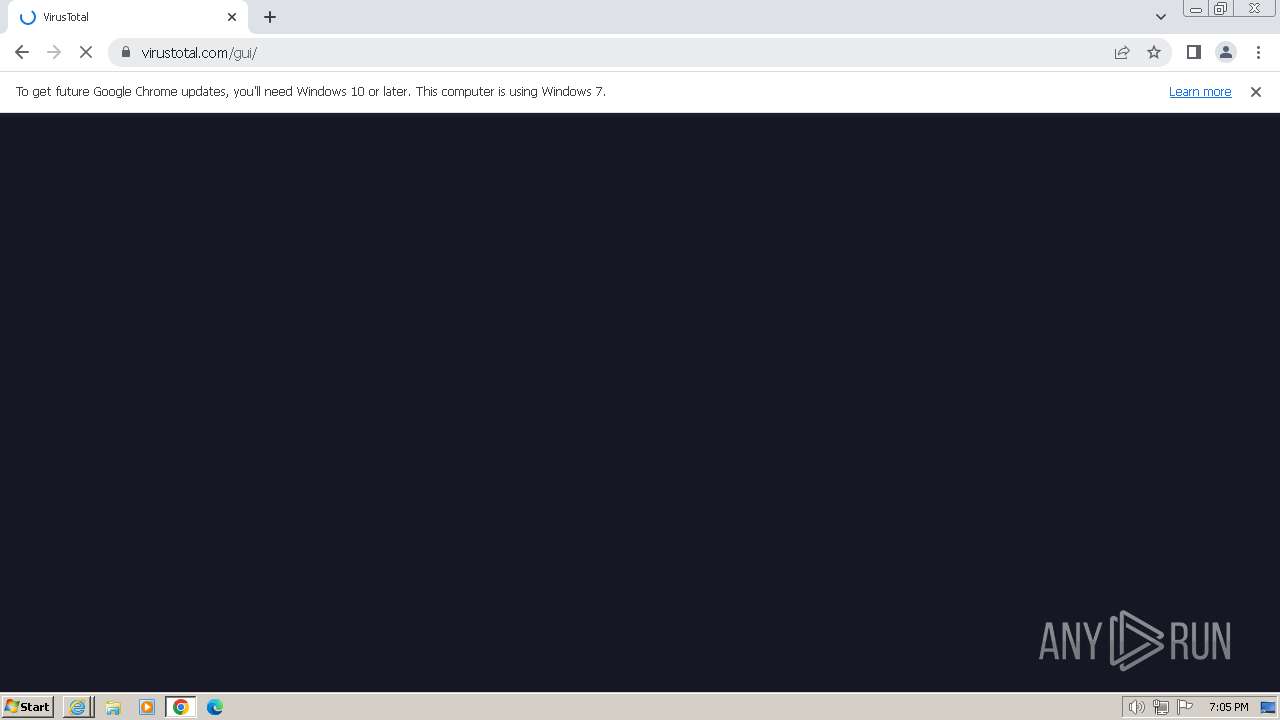Image resolution: width=1280 pixels, height=720 pixels.
Task: Open Chrome side panel
Action: click(x=1193, y=52)
